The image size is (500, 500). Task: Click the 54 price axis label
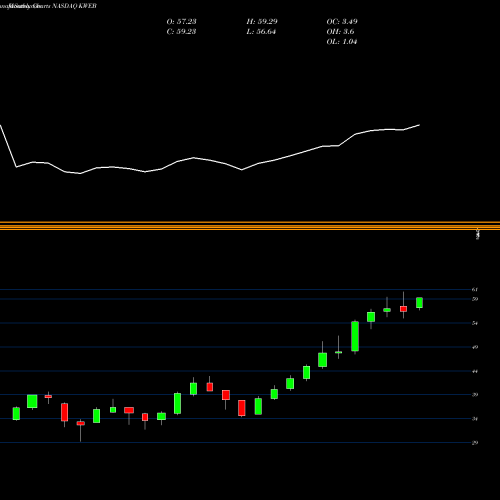(x=475, y=323)
